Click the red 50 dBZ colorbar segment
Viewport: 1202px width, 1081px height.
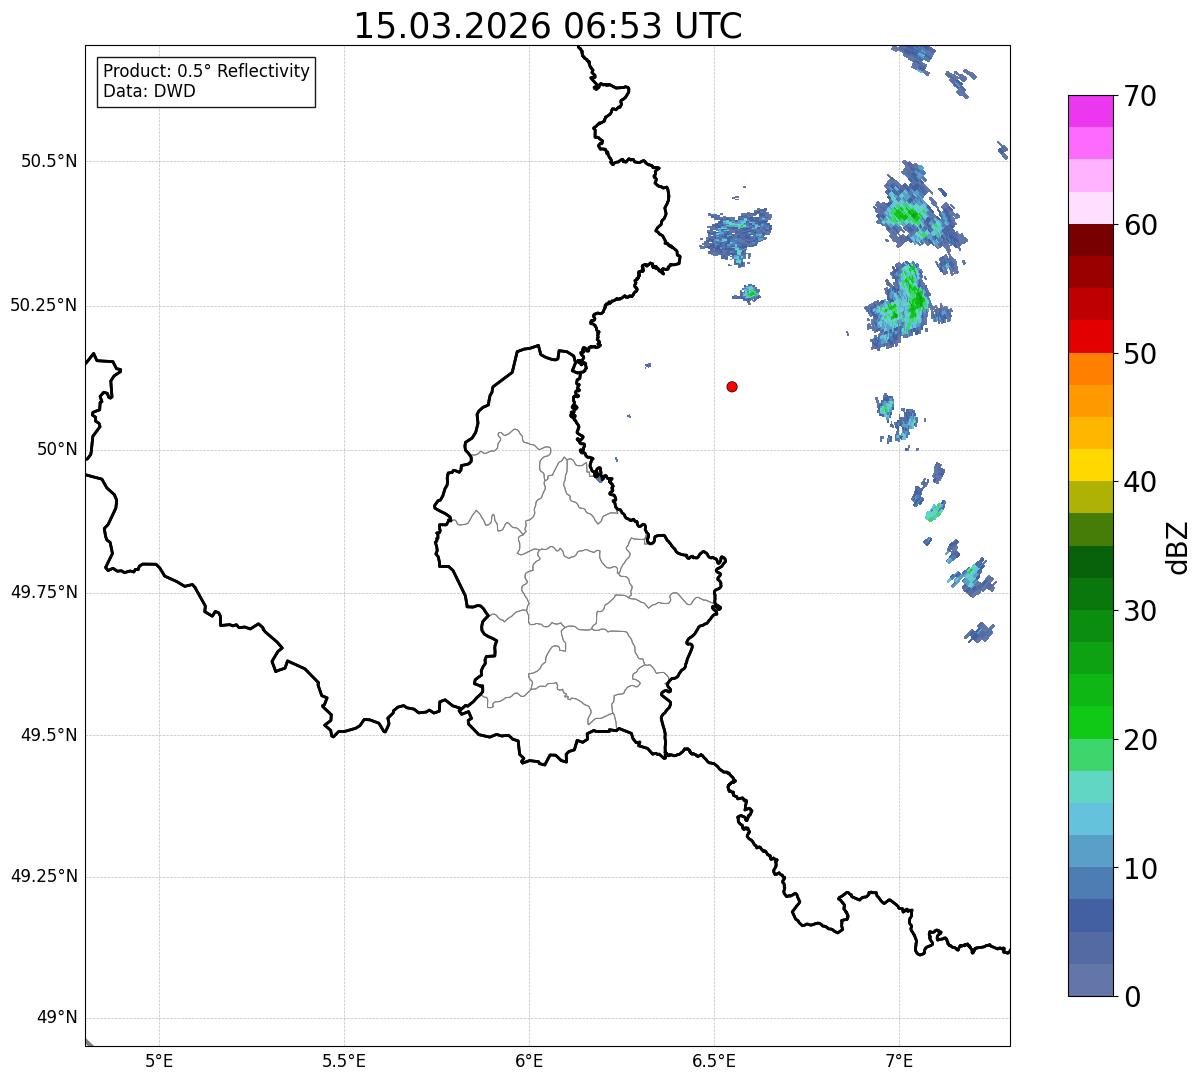coord(1091,336)
